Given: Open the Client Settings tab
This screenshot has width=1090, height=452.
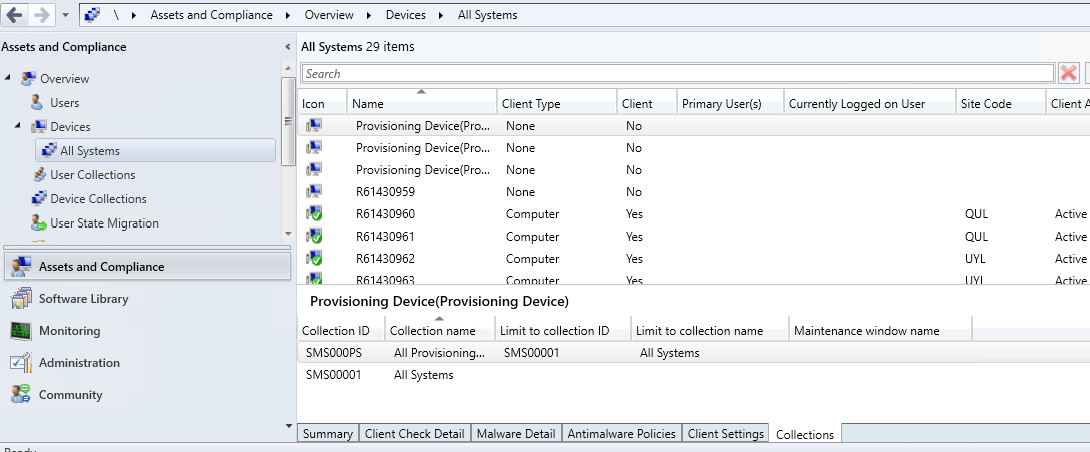Looking at the screenshot, I should 726,433.
